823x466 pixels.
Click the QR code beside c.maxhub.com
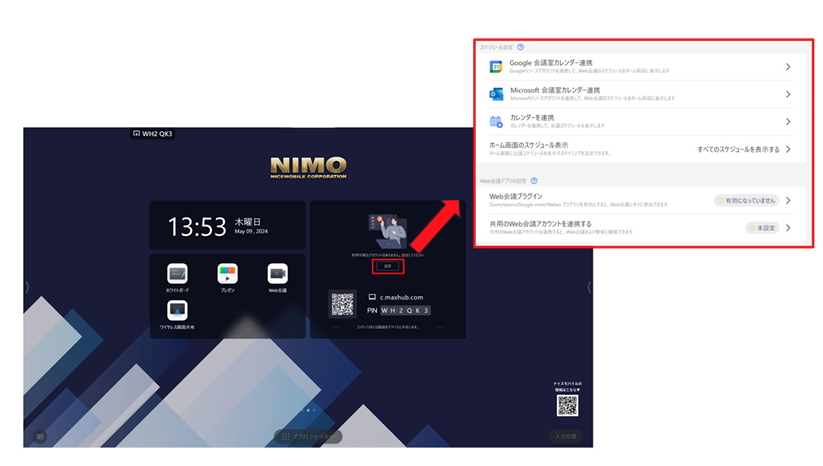[x=342, y=304]
